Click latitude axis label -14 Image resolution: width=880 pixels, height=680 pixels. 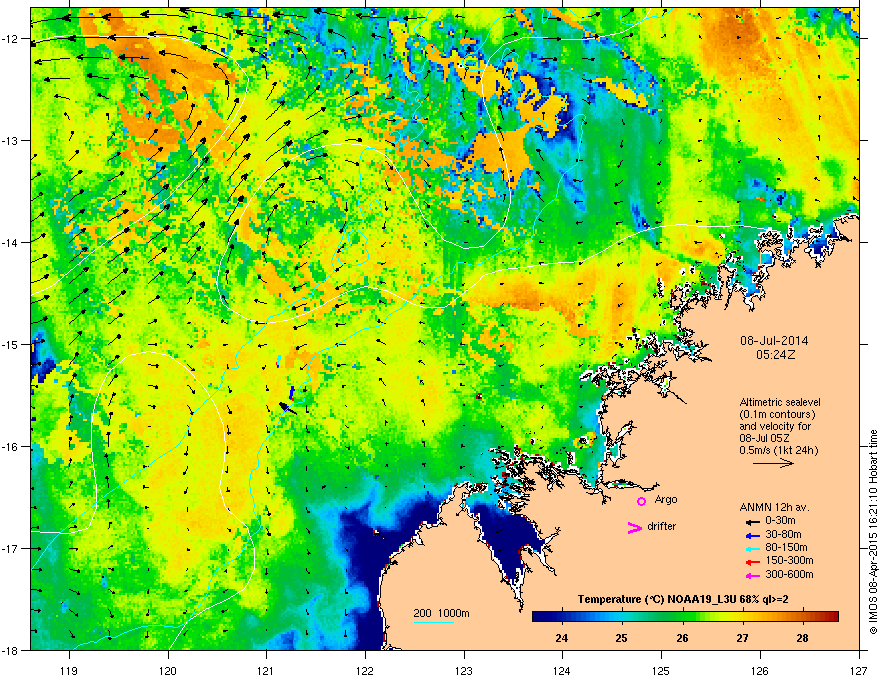tap(10, 242)
